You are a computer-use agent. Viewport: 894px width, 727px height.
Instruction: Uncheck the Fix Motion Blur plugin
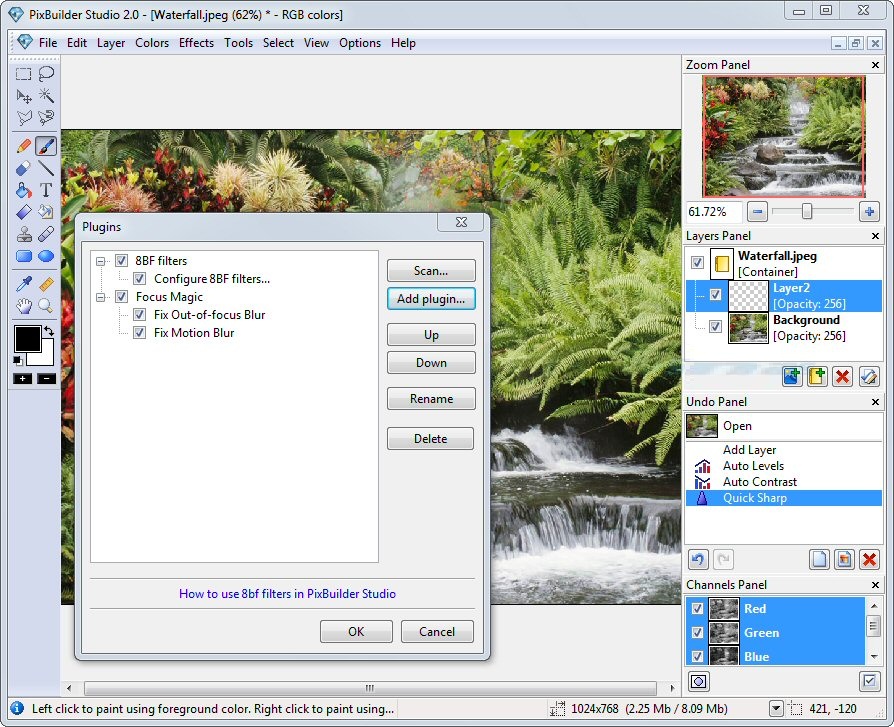tap(140, 333)
